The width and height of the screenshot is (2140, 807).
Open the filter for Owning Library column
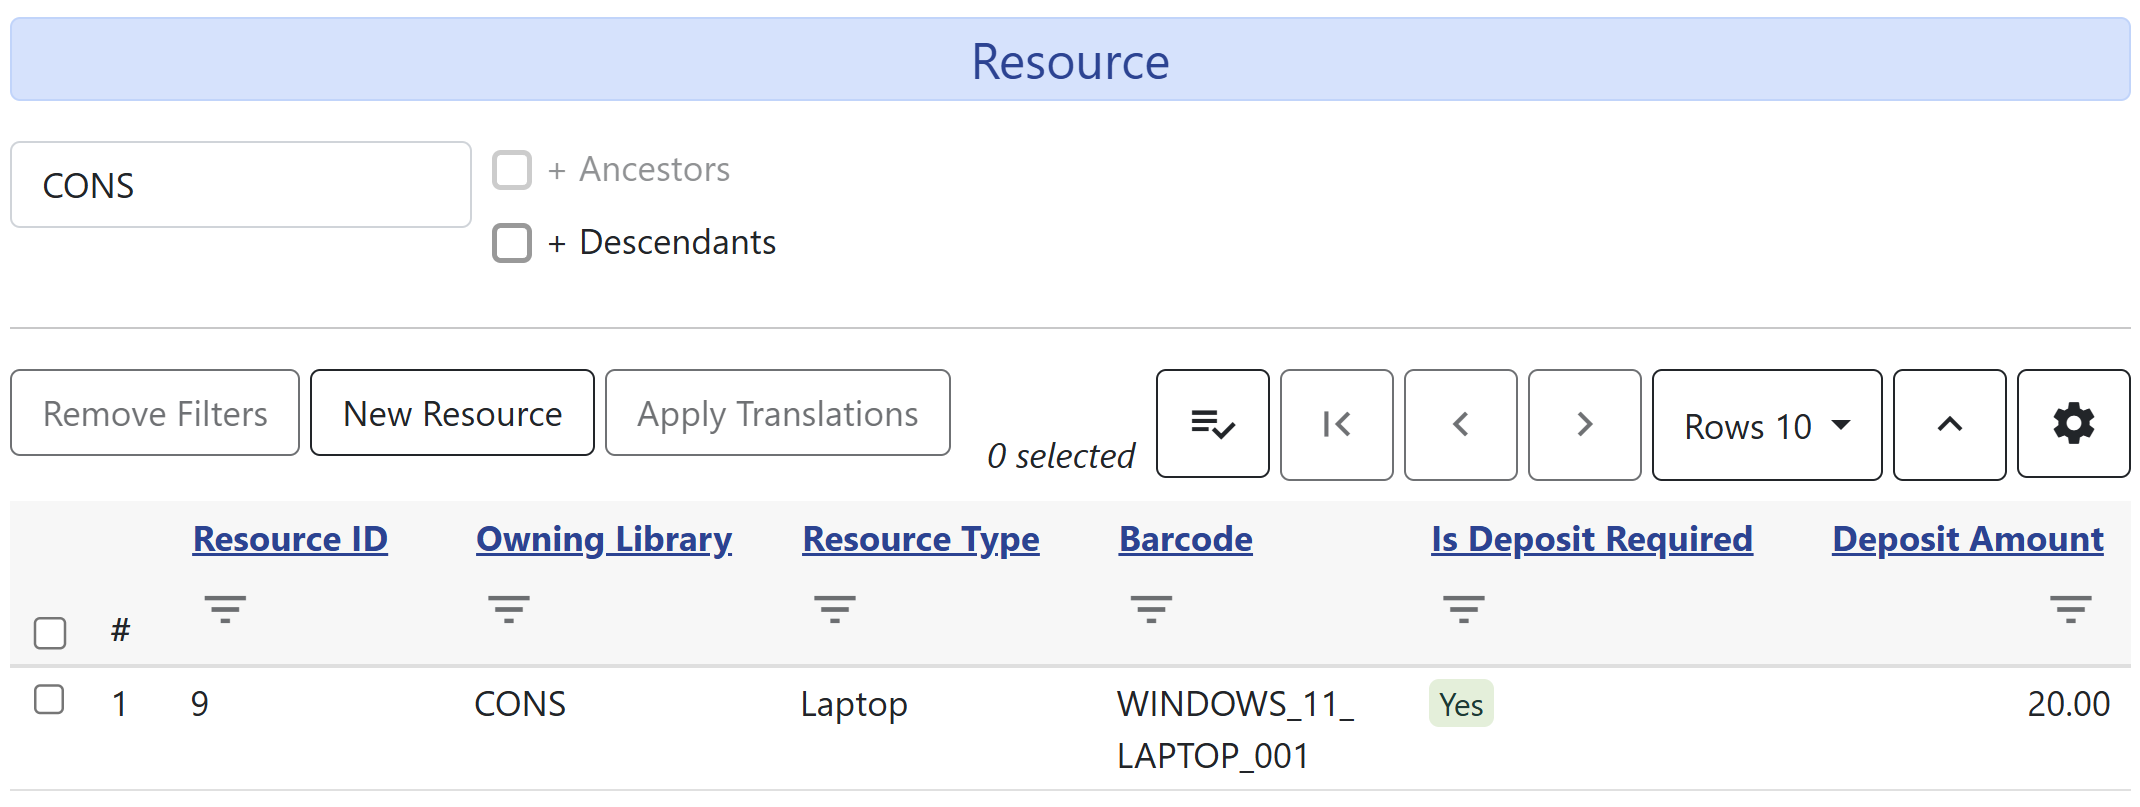(x=509, y=608)
